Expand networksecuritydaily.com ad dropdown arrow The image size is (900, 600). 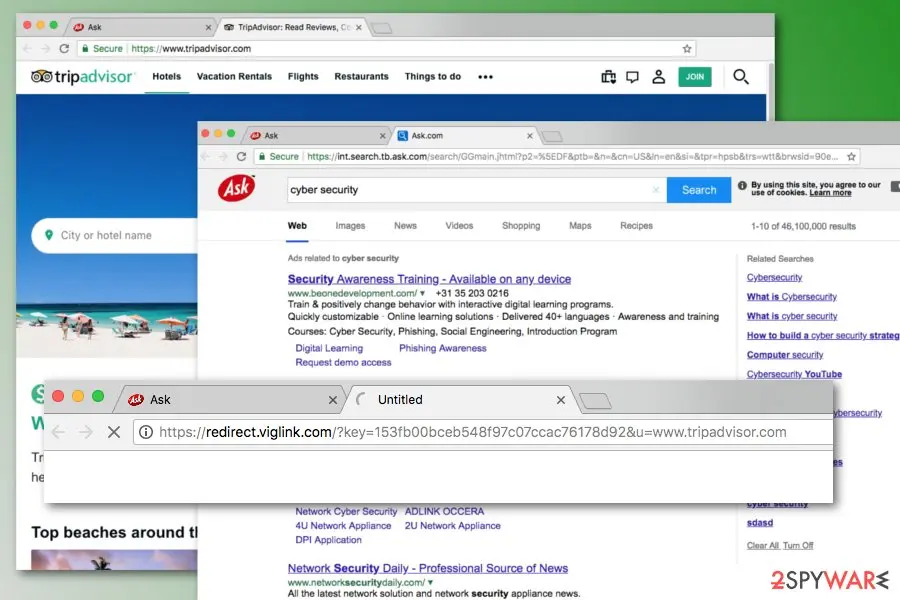(x=430, y=582)
